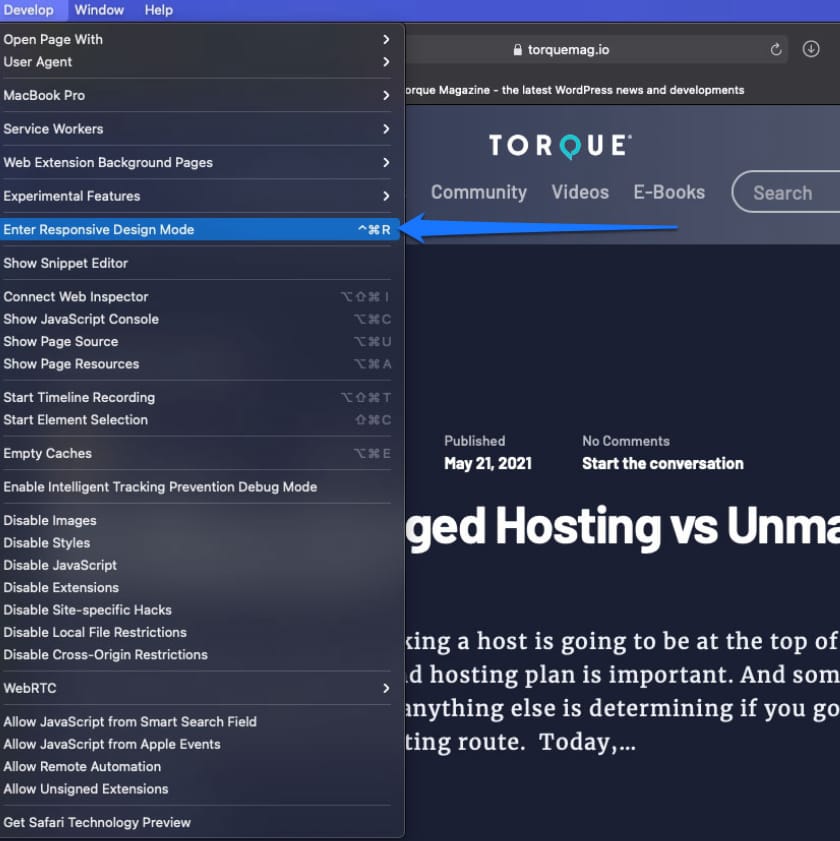Click the Torque logo
This screenshot has height=841, width=840.
click(560, 146)
